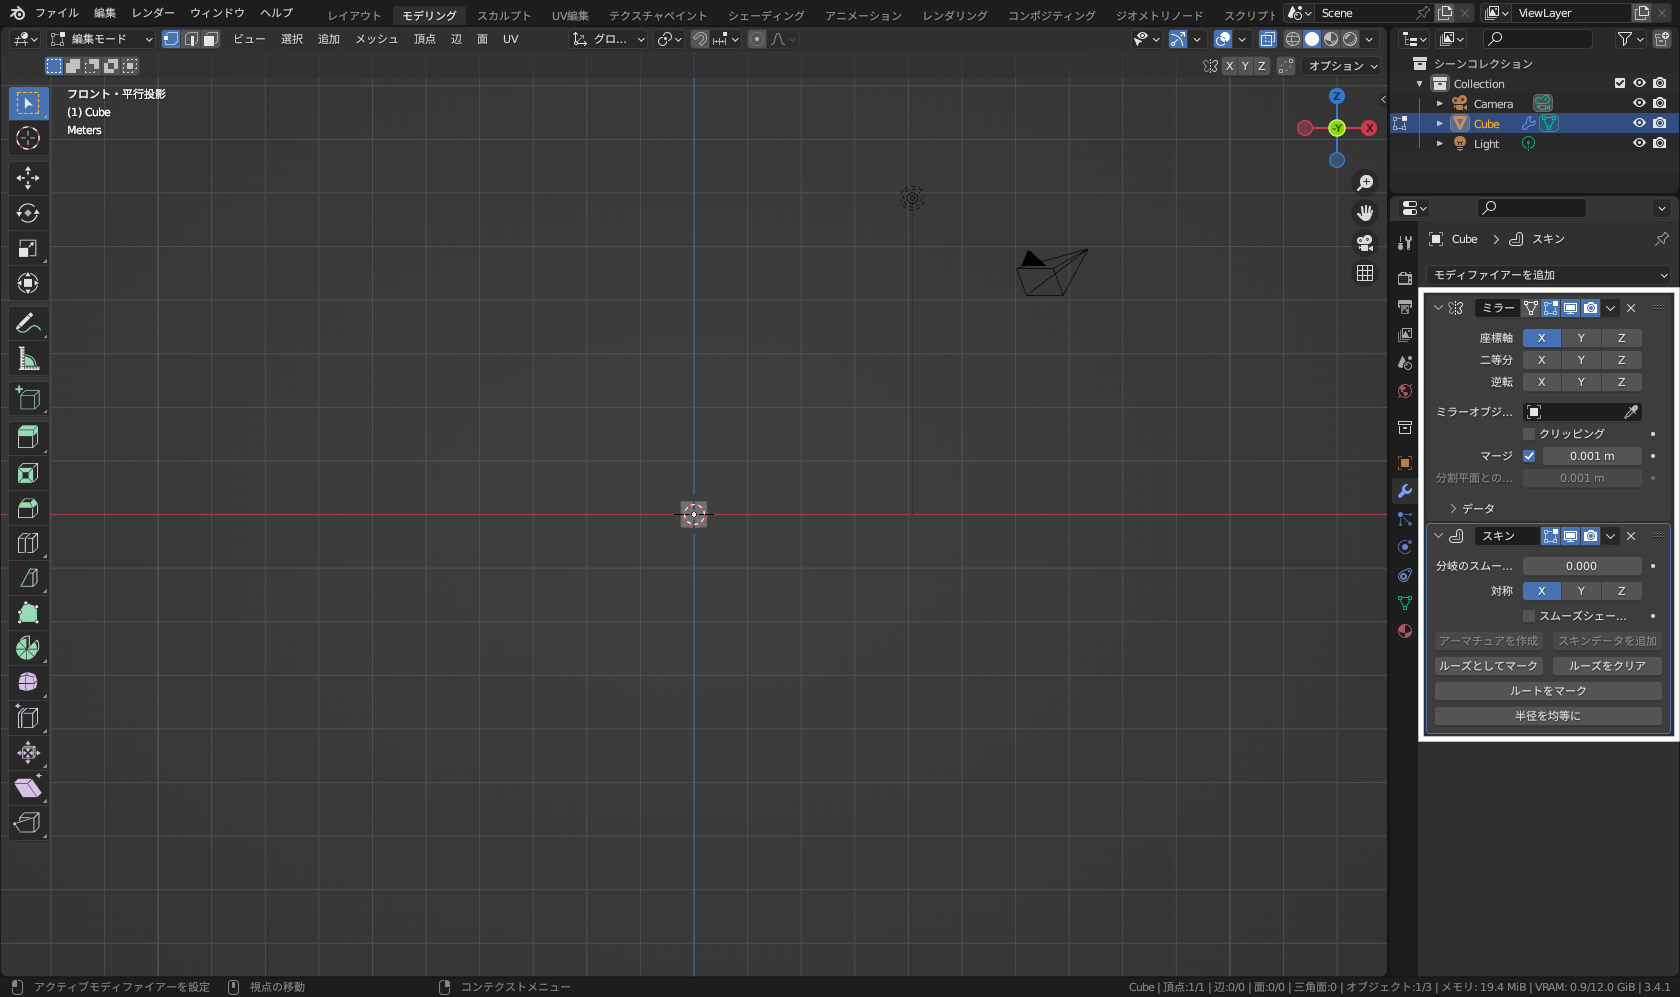Click the ルートをマーク button
1680x997 pixels.
1548,691
